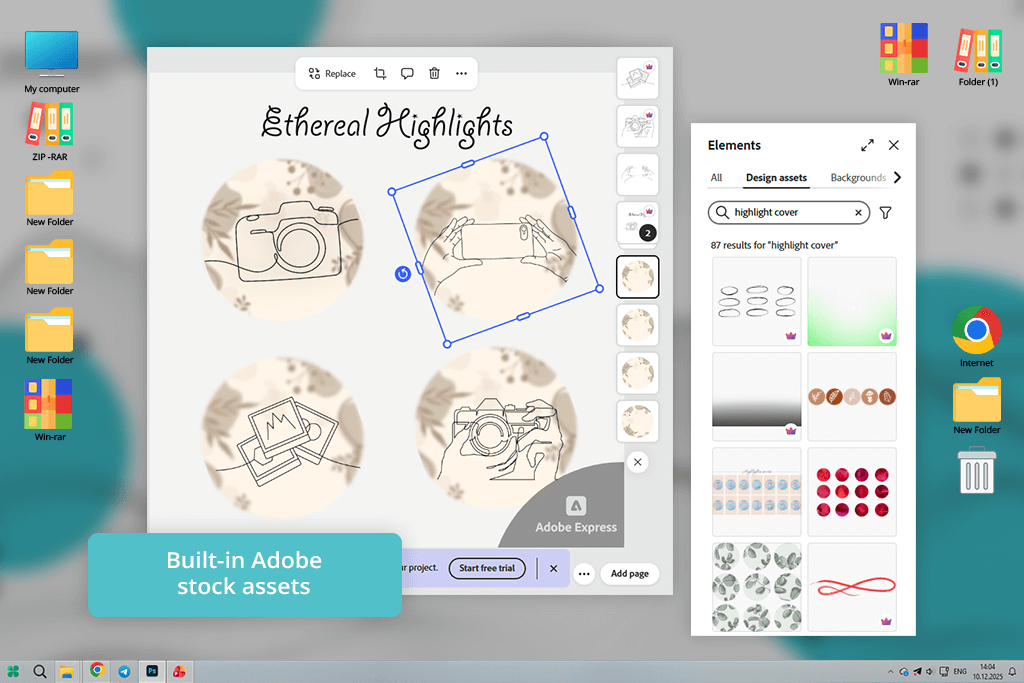Dismiss the free trial banner
This screenshot has width=1024, height=683.
click(x=553, y=568)
